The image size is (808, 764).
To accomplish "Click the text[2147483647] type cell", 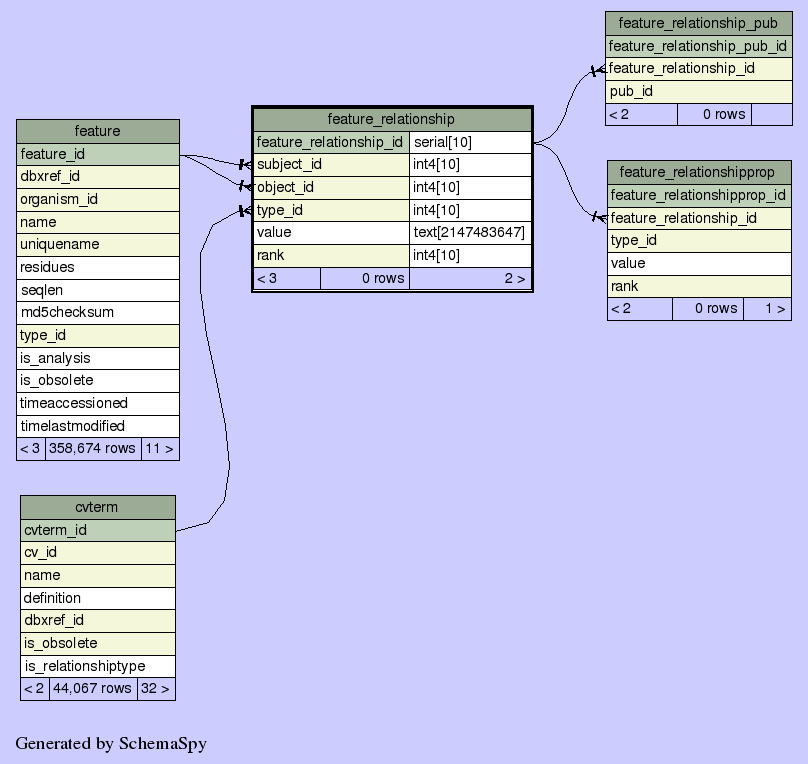I will point(470,232).
